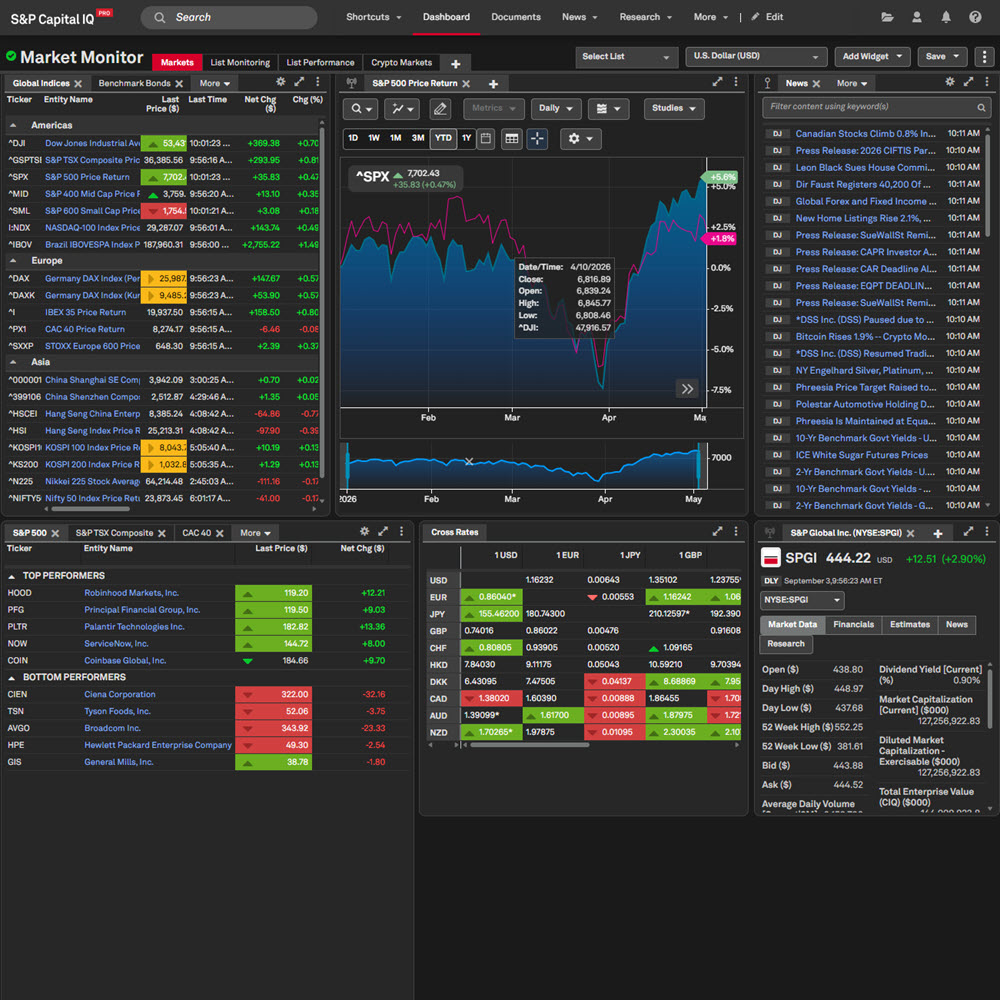Viewport: 1000px width, 1000px height.
Task: Collapse the Americas group
Action: pyautogui.click(x=13, y=126)
